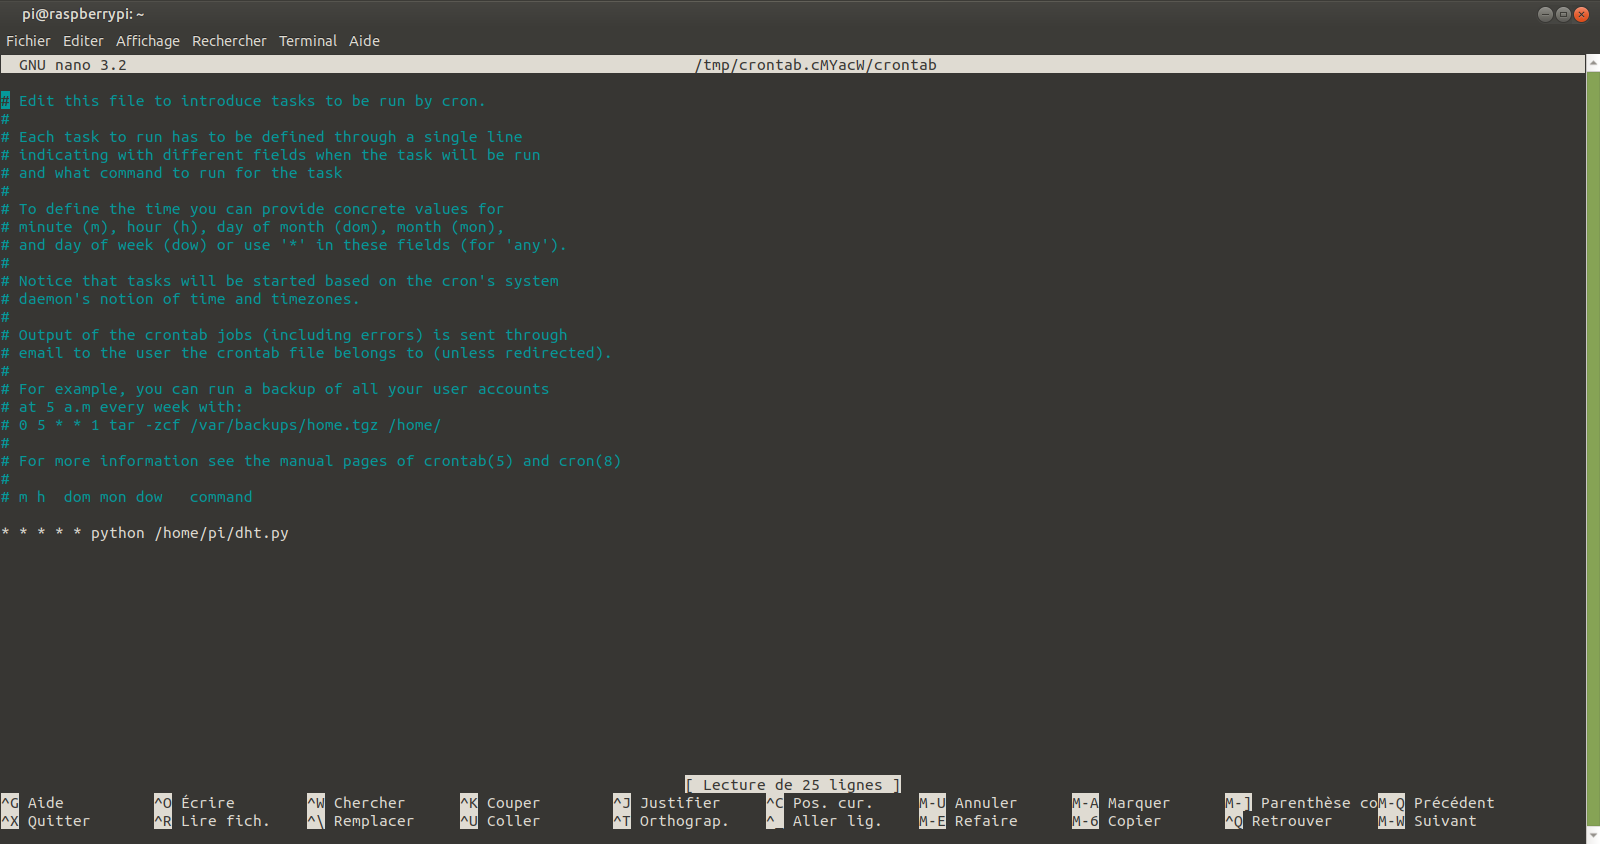Click the scrollbar up arrow
Screen dimensions: 1600x844
(1593, 63)
